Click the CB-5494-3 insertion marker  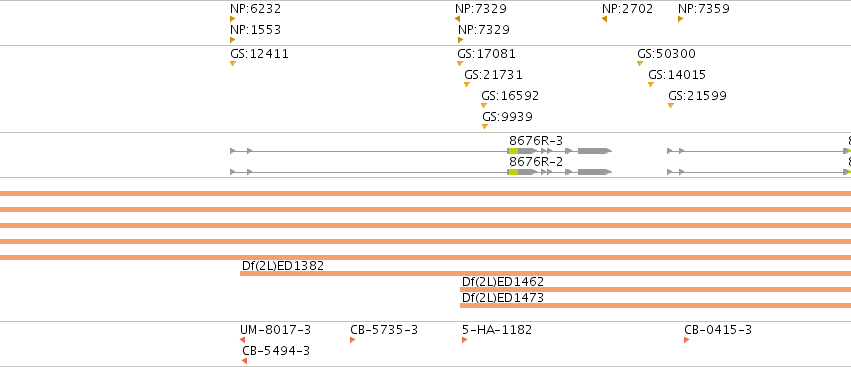[x=245, y=361]
